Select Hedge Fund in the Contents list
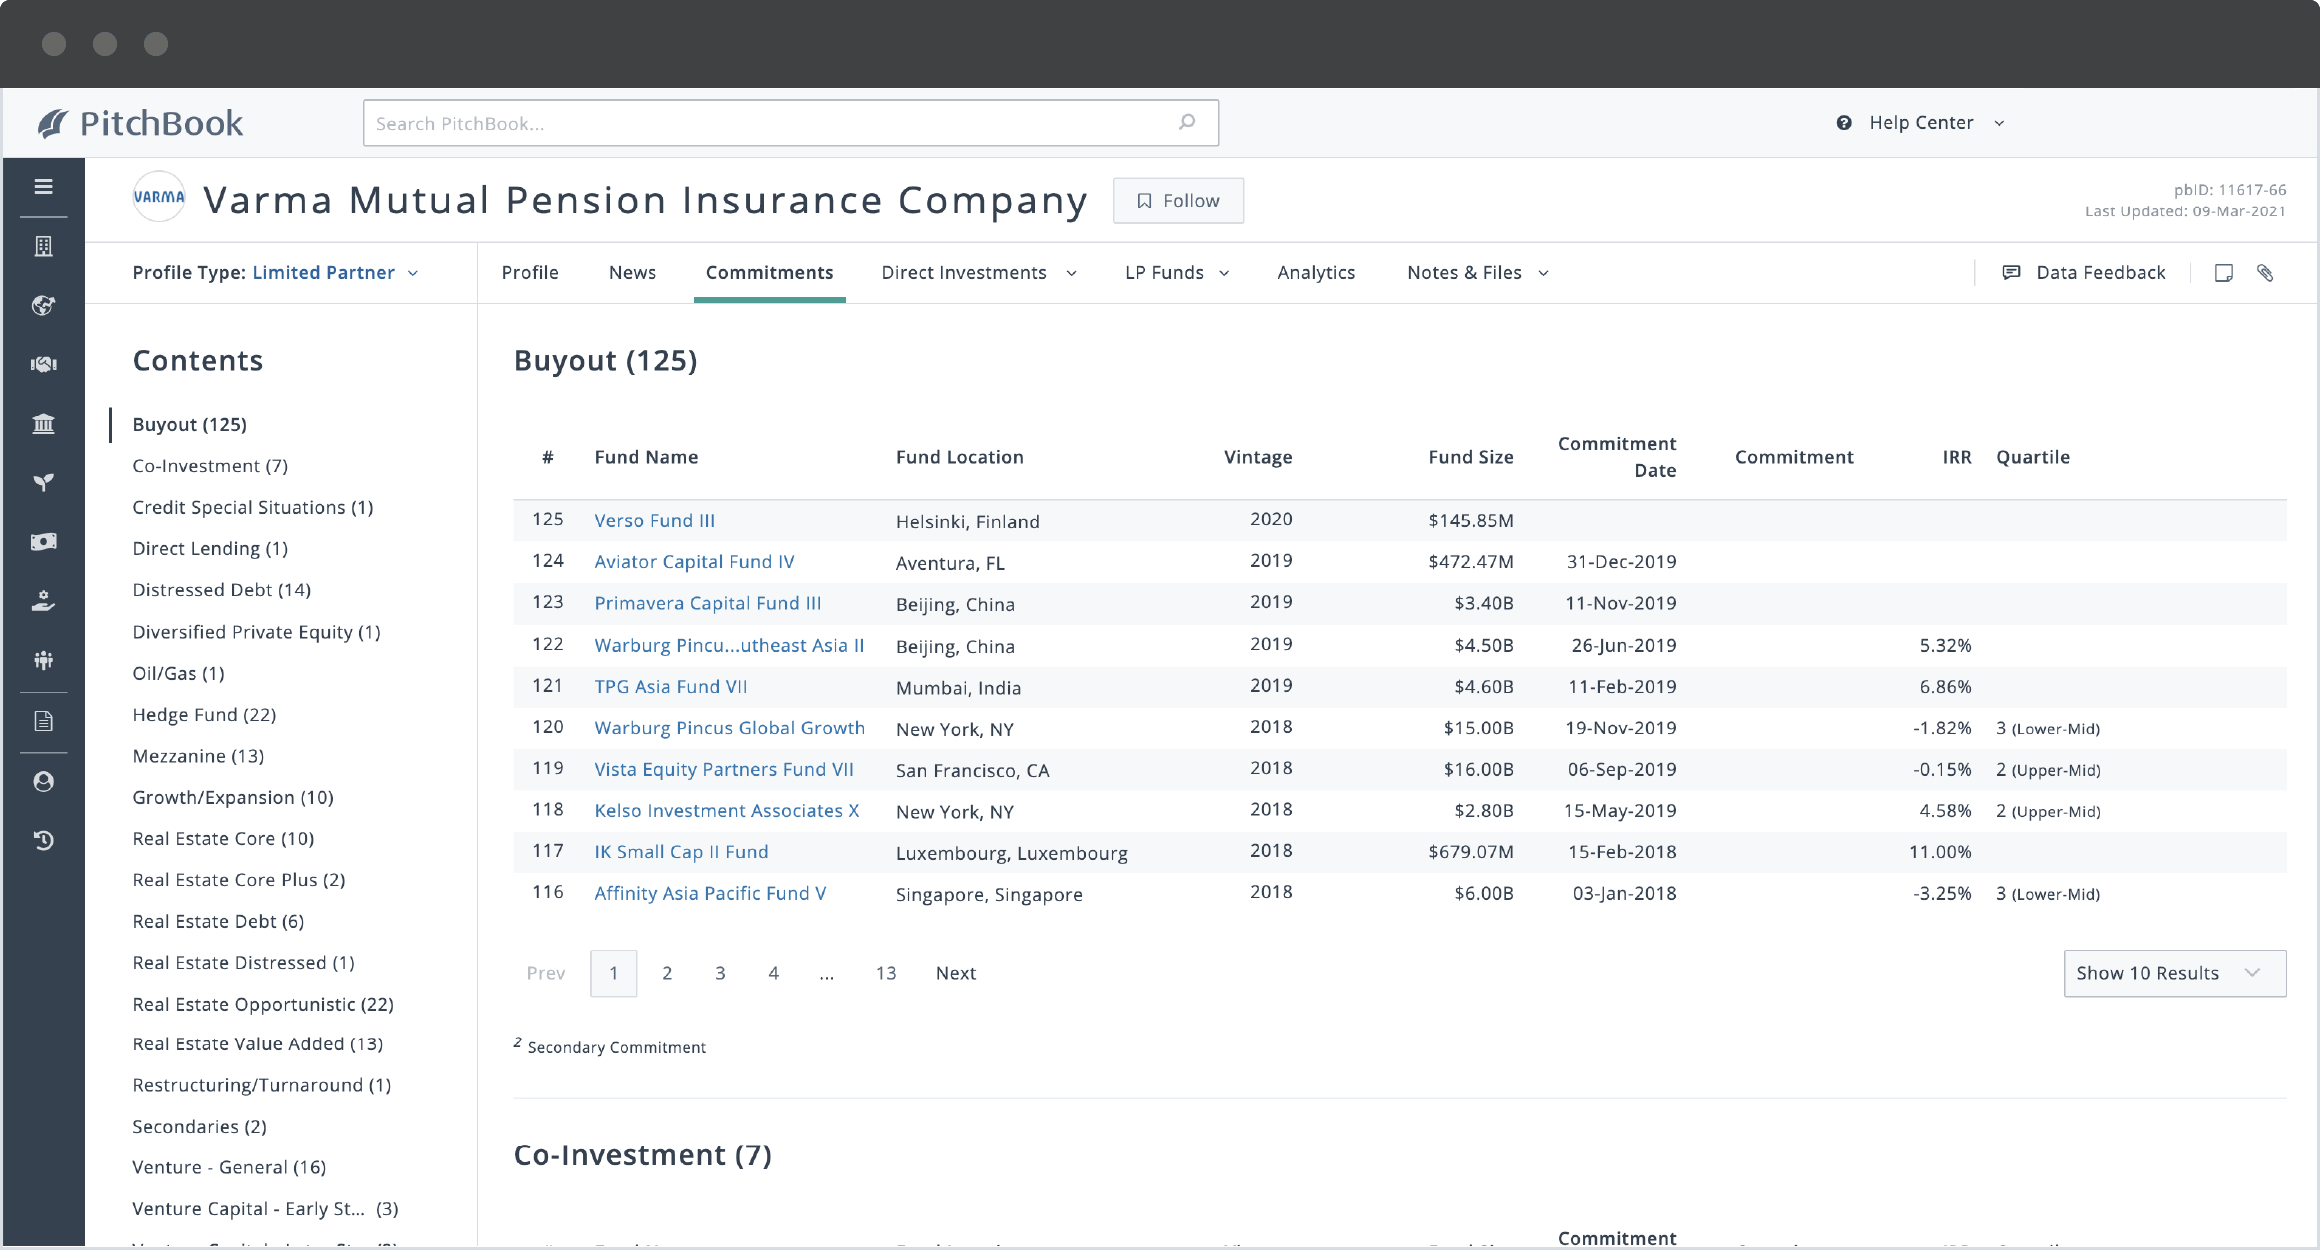Image resolution: width=2320 pixels, height=1250 pixels. [204, 714]
